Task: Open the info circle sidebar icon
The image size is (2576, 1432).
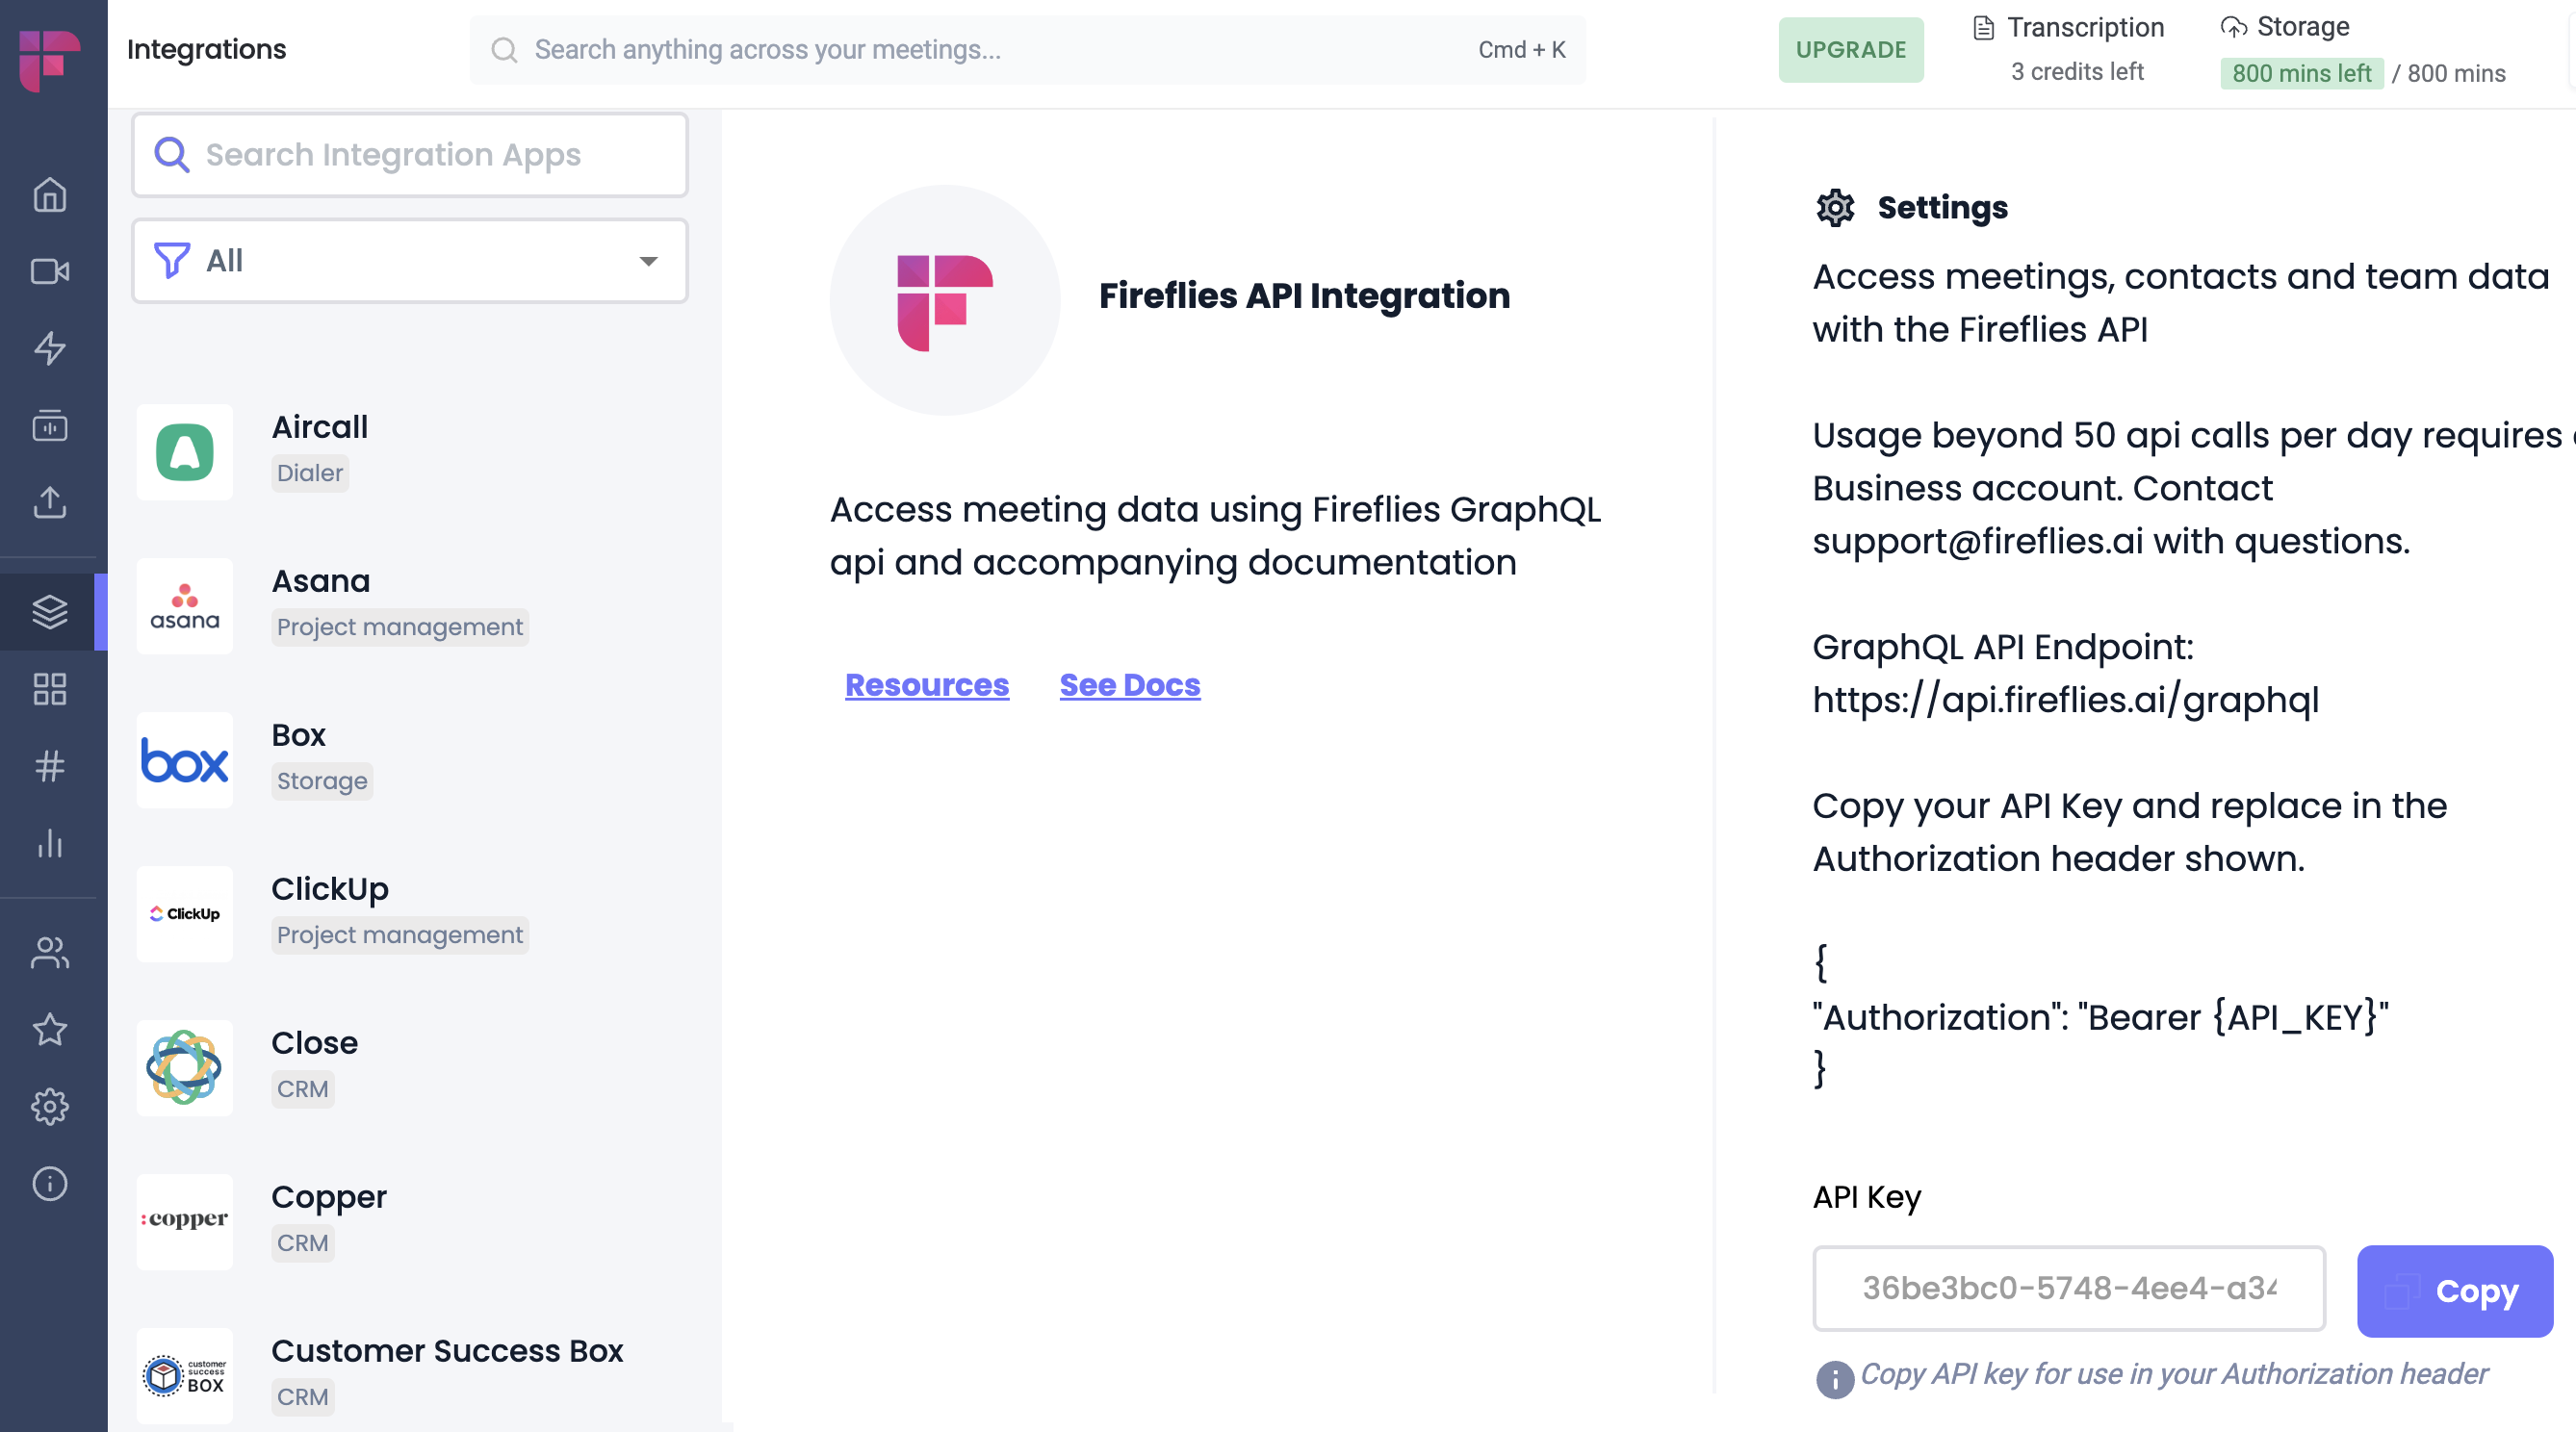Action: click(x=49, y=1183)
